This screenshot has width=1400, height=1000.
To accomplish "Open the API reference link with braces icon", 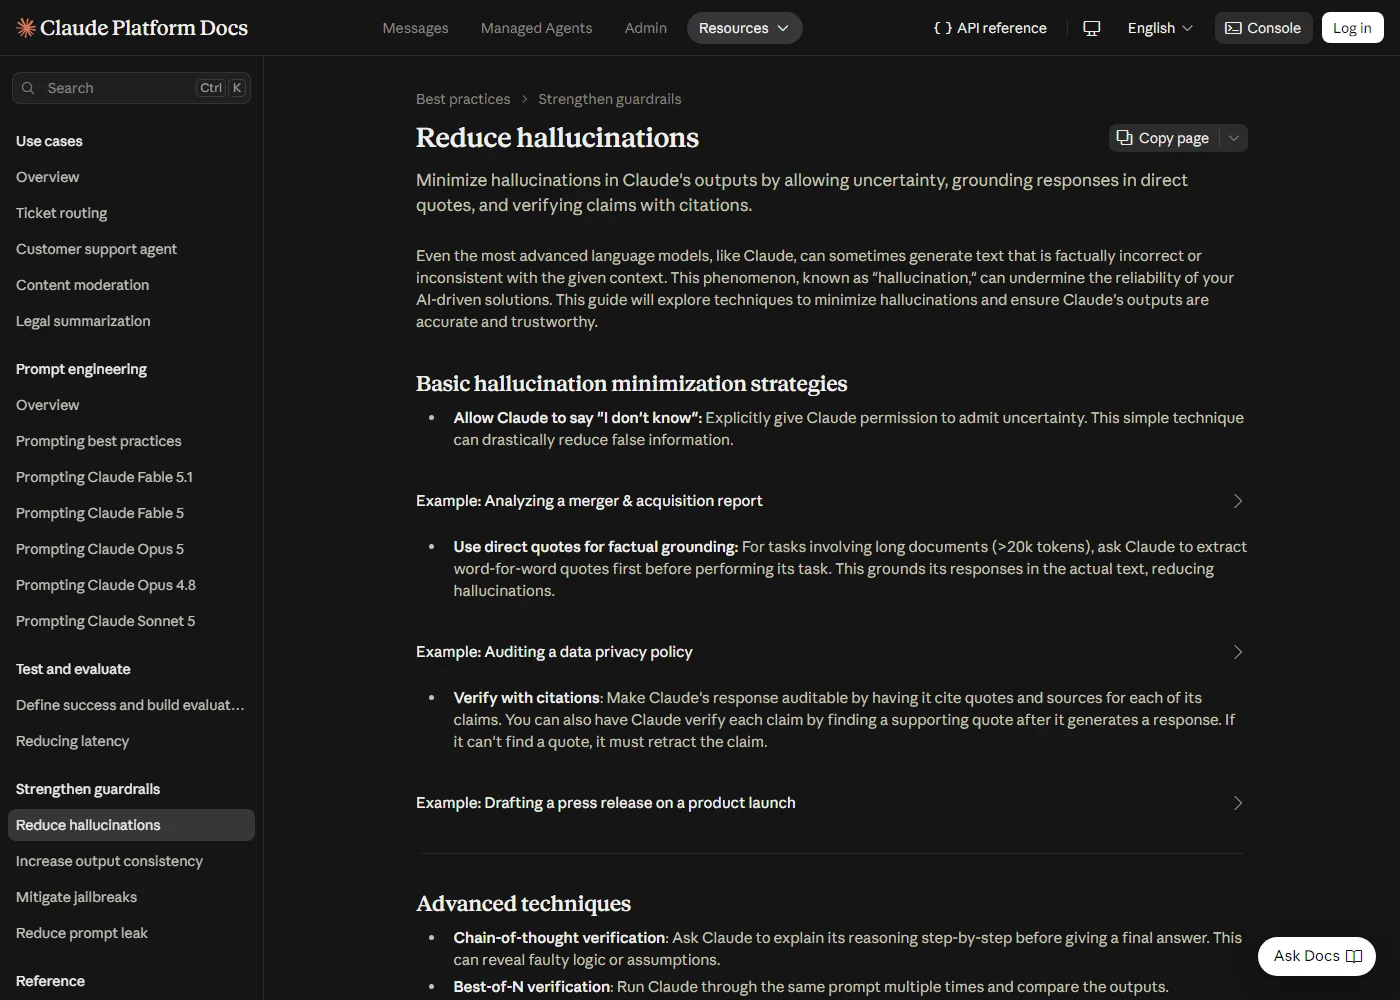I will (990, 28).
